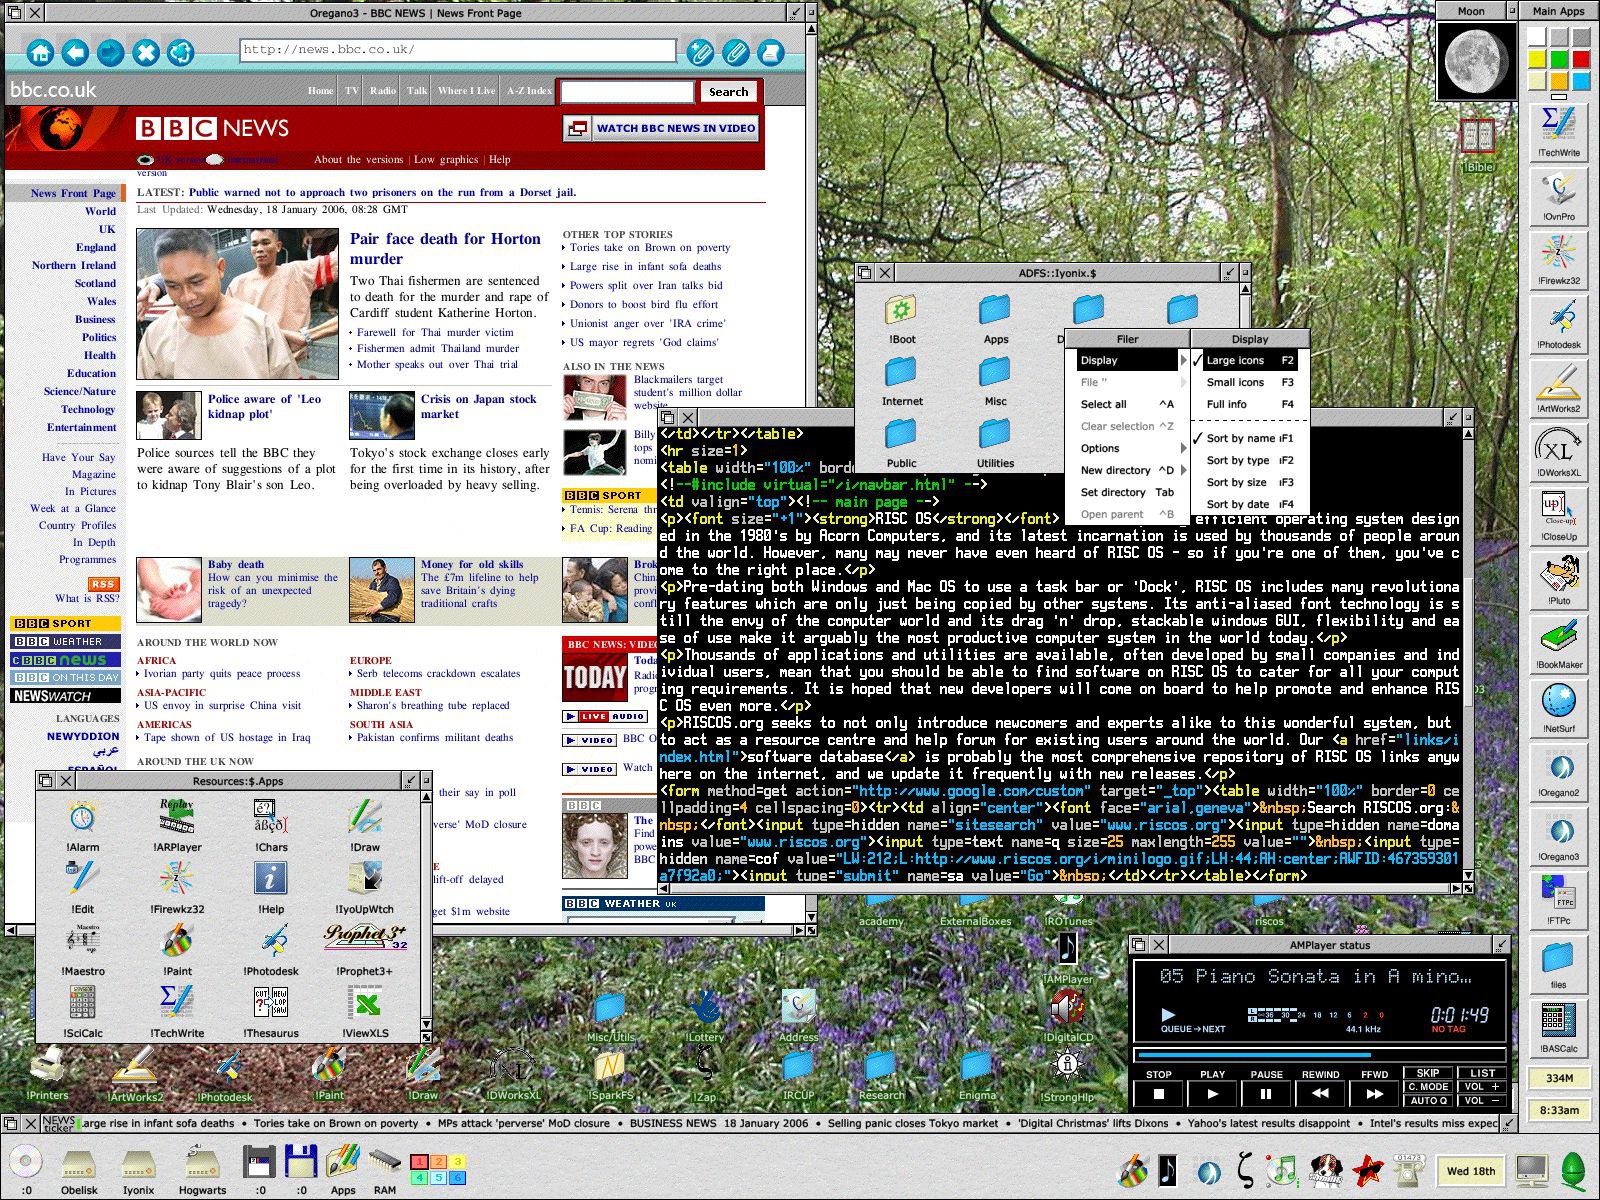Click the reload icon in Oregano3 toolbar
Image resolution: width=1600 pixels, height=1200 pixels.
coord(181,52)
